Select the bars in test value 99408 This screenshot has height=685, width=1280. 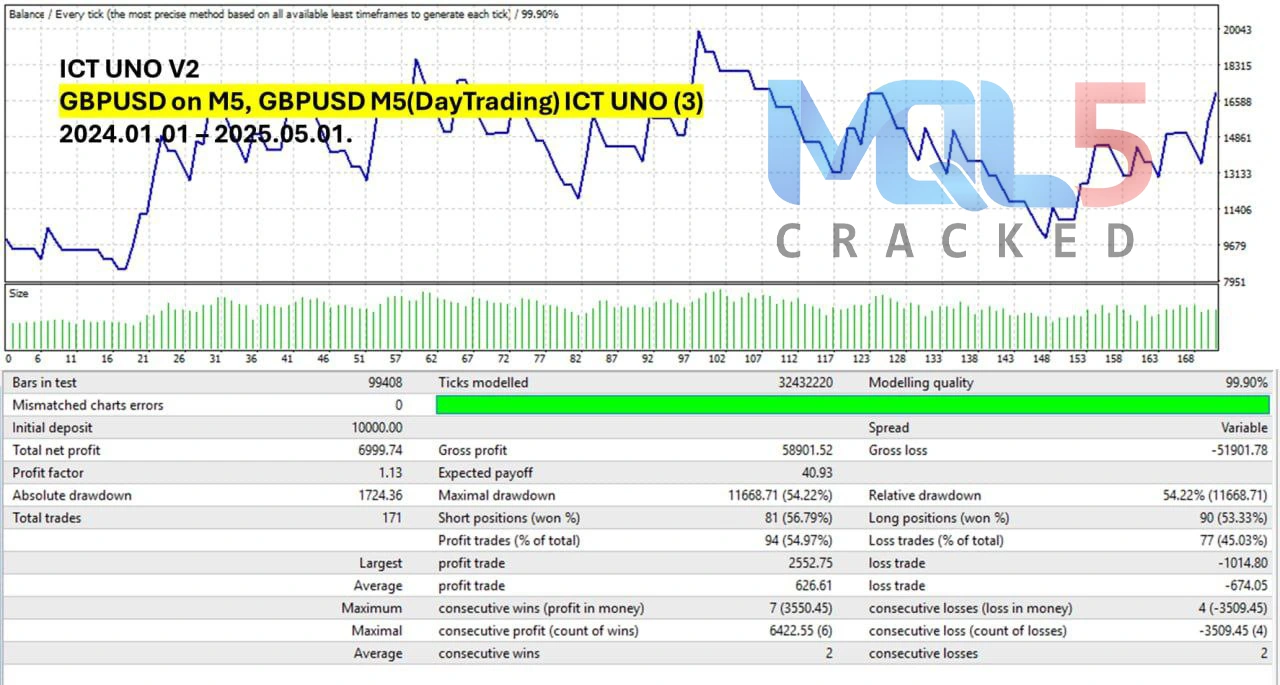[385, 382]
